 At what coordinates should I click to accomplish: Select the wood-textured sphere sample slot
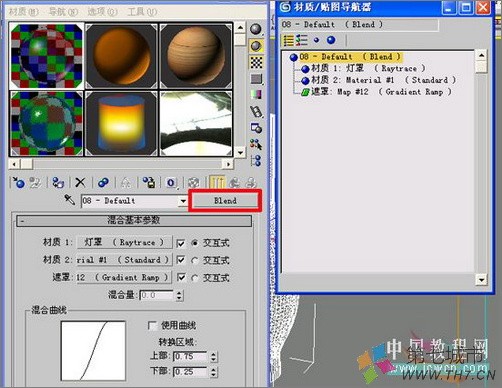pyautogui.click(x=196, y=56)
